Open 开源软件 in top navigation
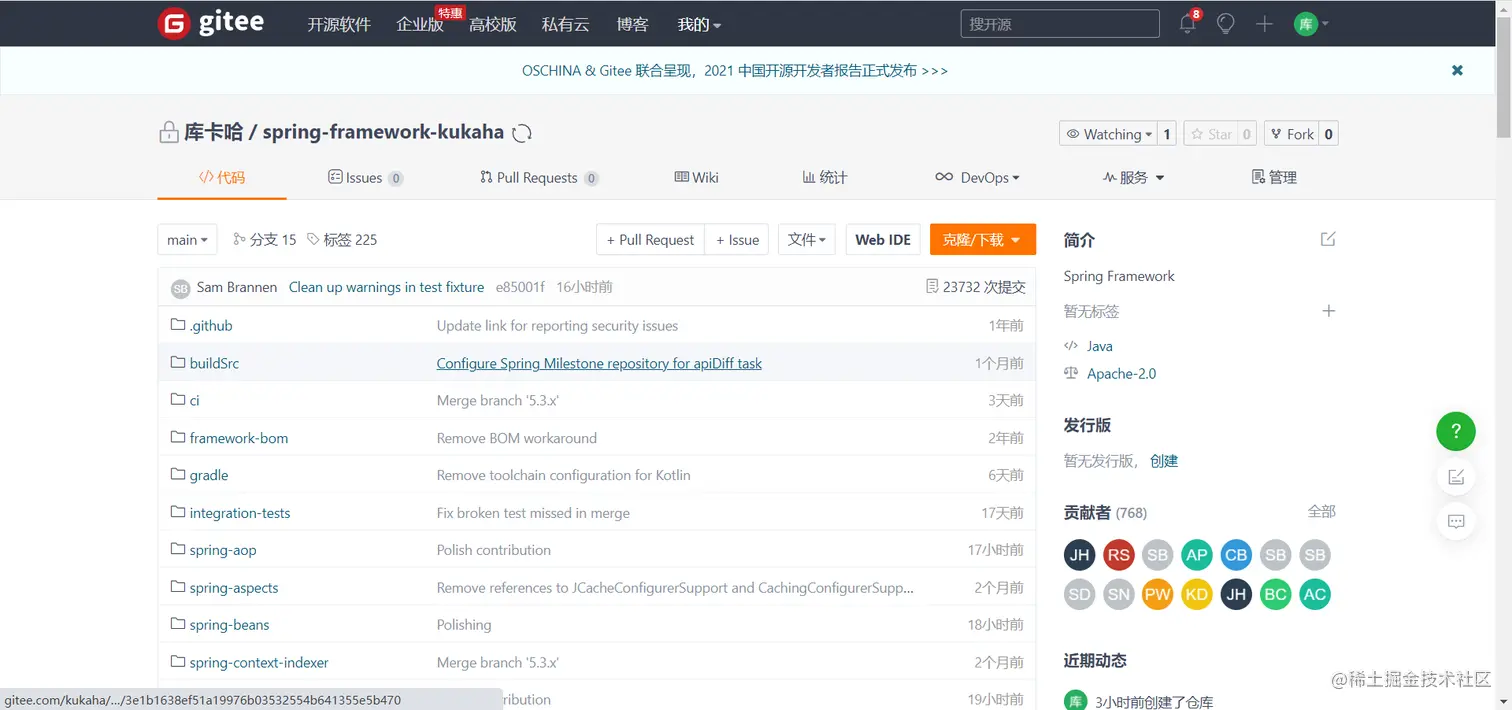This screenshot has height=710, width=1512. pyautogui.click(x=339, y=25)
